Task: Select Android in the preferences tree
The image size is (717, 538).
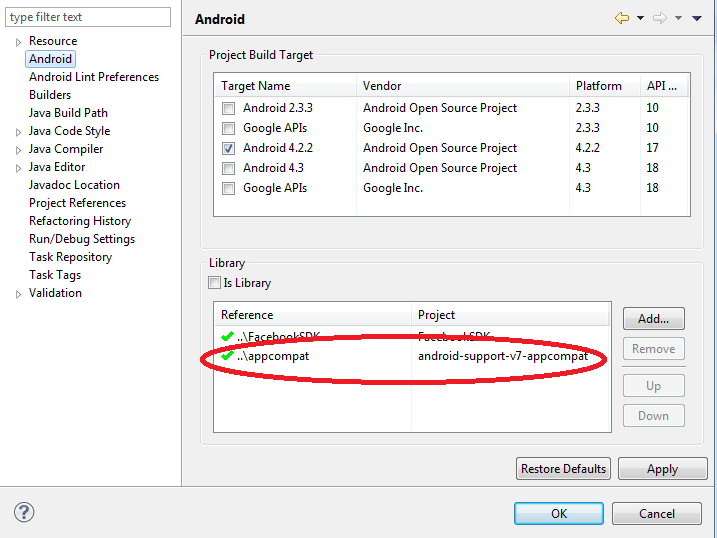Action: 50,59
